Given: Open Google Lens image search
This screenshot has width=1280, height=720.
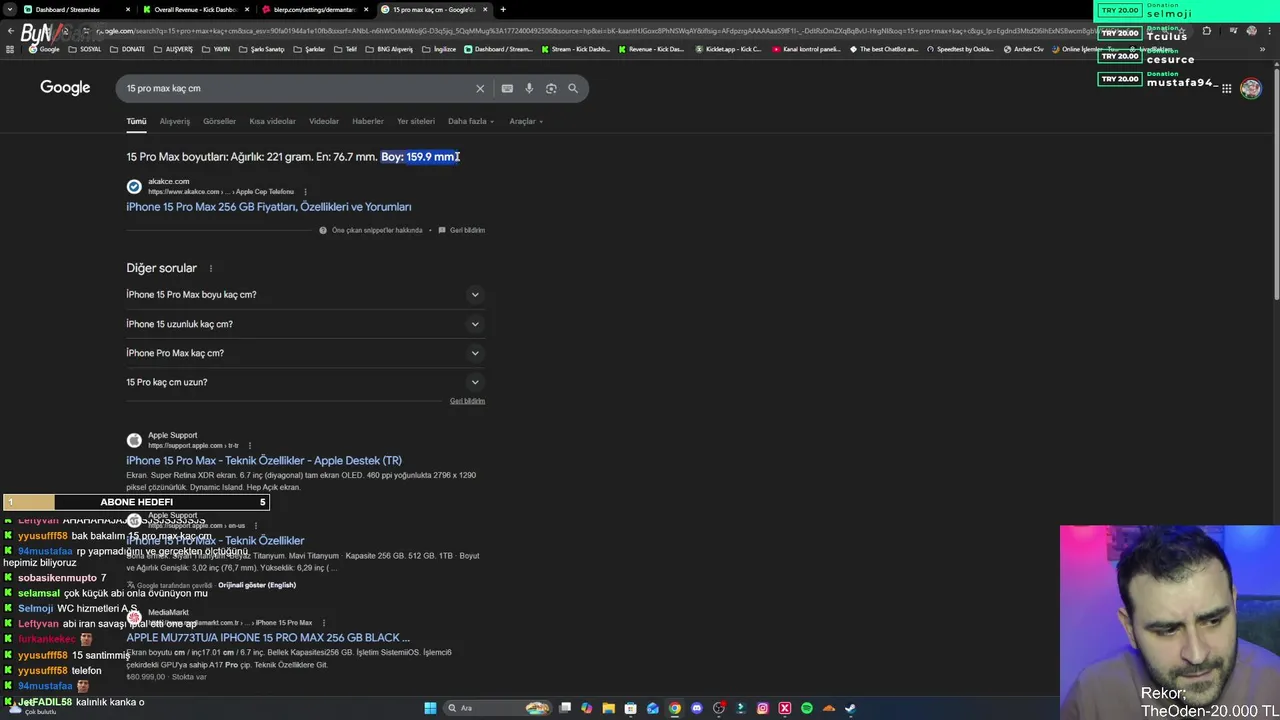Looking at the screenshot, I should pos(551,88).
